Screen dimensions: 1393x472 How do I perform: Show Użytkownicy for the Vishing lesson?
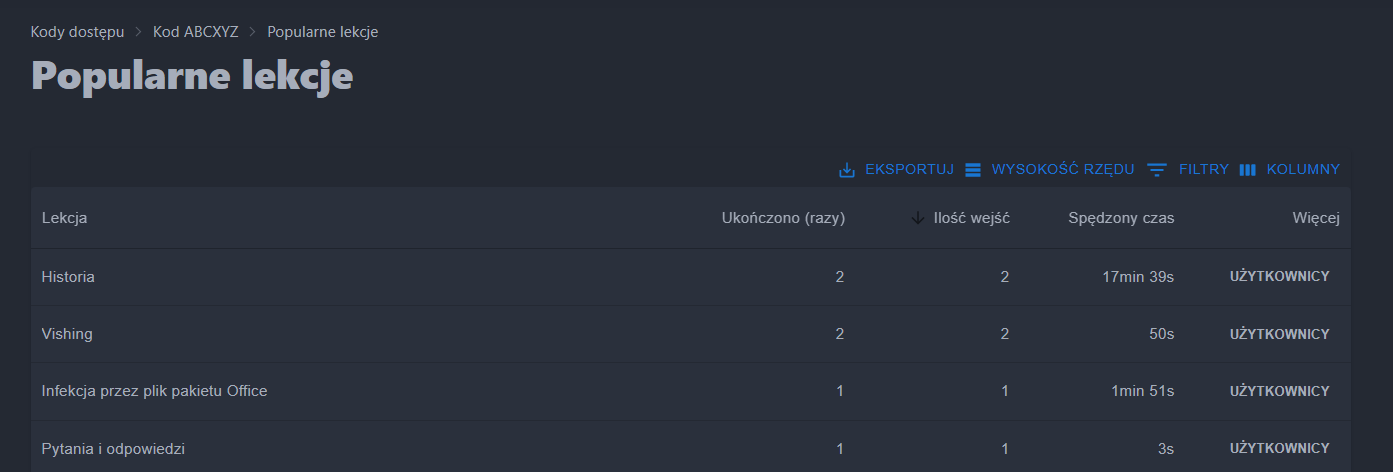(1279, 334)
